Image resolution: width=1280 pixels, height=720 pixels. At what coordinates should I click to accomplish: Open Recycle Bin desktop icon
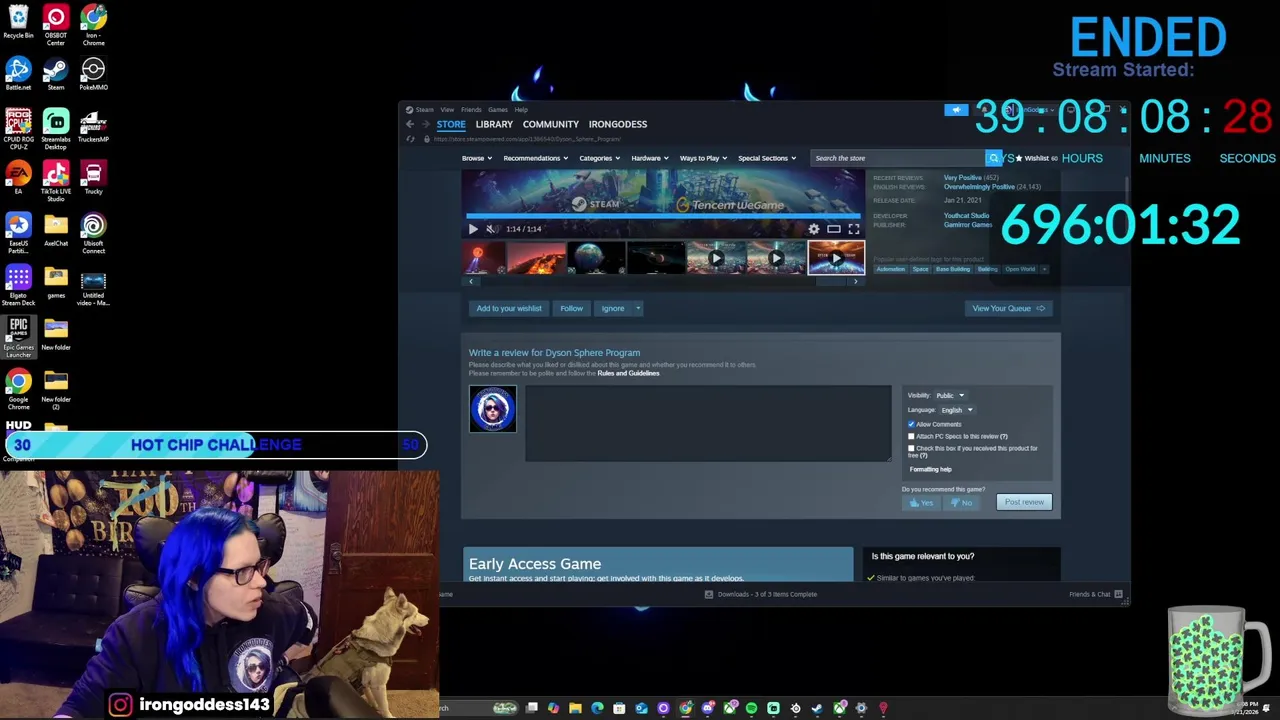tap(18, 22)
